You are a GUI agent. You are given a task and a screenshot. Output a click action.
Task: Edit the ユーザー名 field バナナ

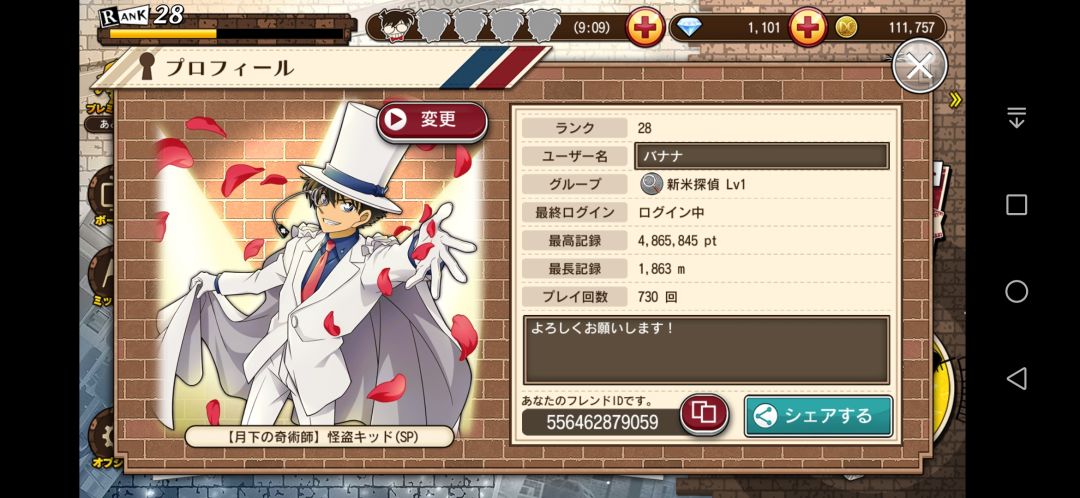[762, 156]
